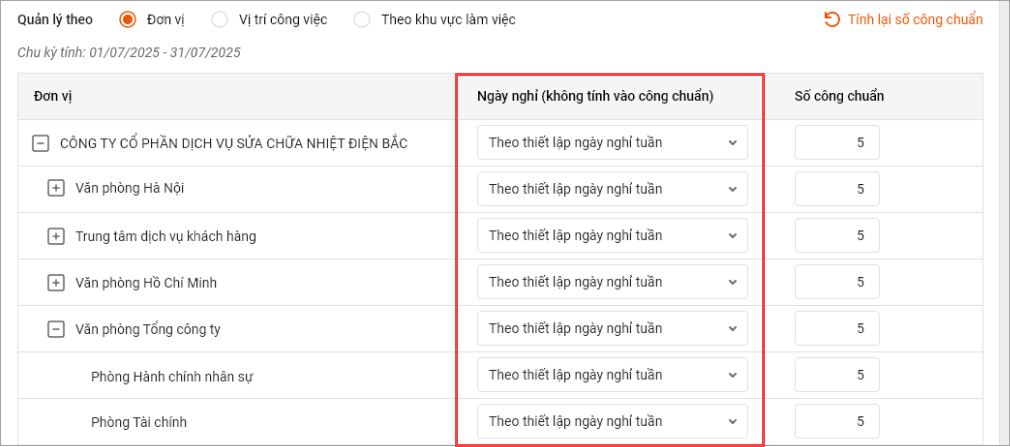Image resolution: width=1010 pixels, height=447 pixels.
Task: Click Tính lại số công chuẩn link
Action: [915, 19]
